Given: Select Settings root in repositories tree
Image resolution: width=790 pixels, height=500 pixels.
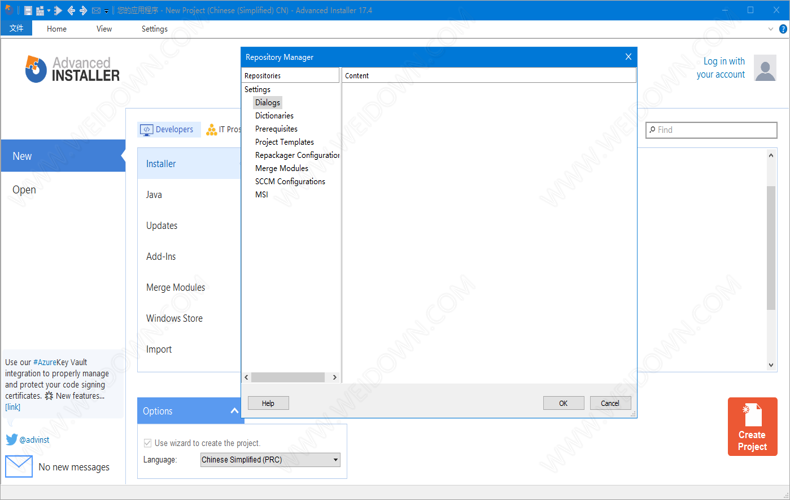Looking at the screenshot, I should tap(257, 89).
